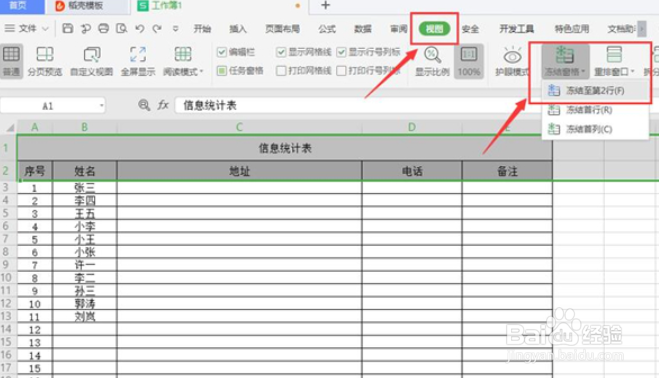Image resolution: width=659 pixels, height=378 pixels.
Task: Expand the 阅读模式 dropdown arrow
Action: (201, 72)
